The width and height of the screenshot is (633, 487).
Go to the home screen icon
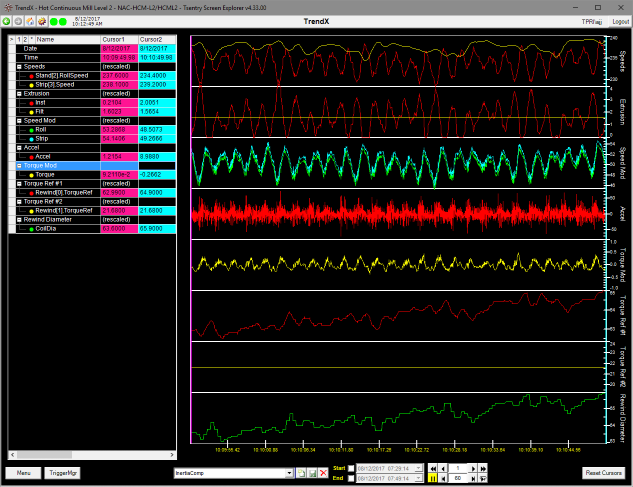(x=30, y=21)
